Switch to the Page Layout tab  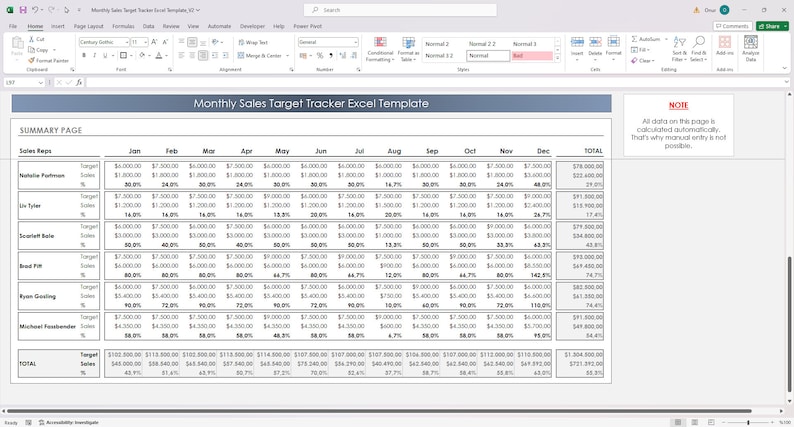(89, 26)
